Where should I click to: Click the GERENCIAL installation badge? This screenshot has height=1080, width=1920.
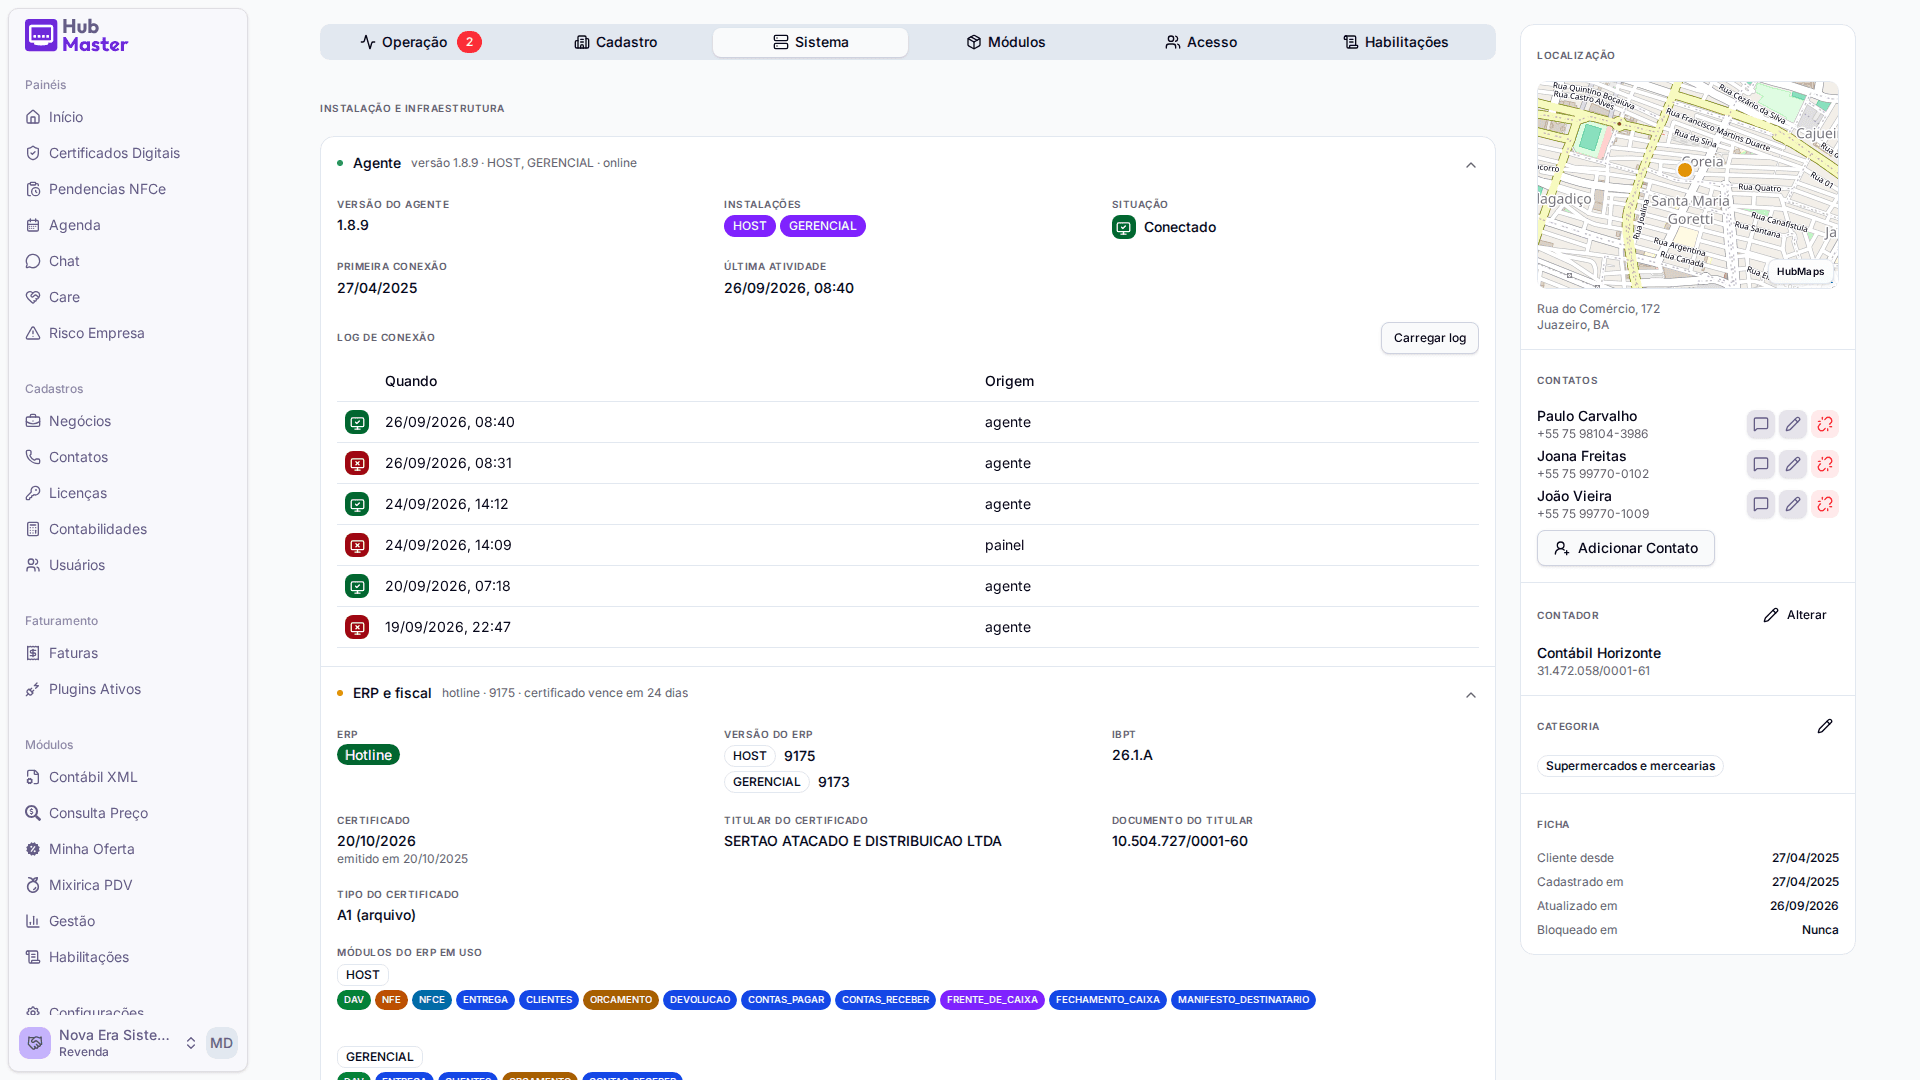click(x=822, y=226)
